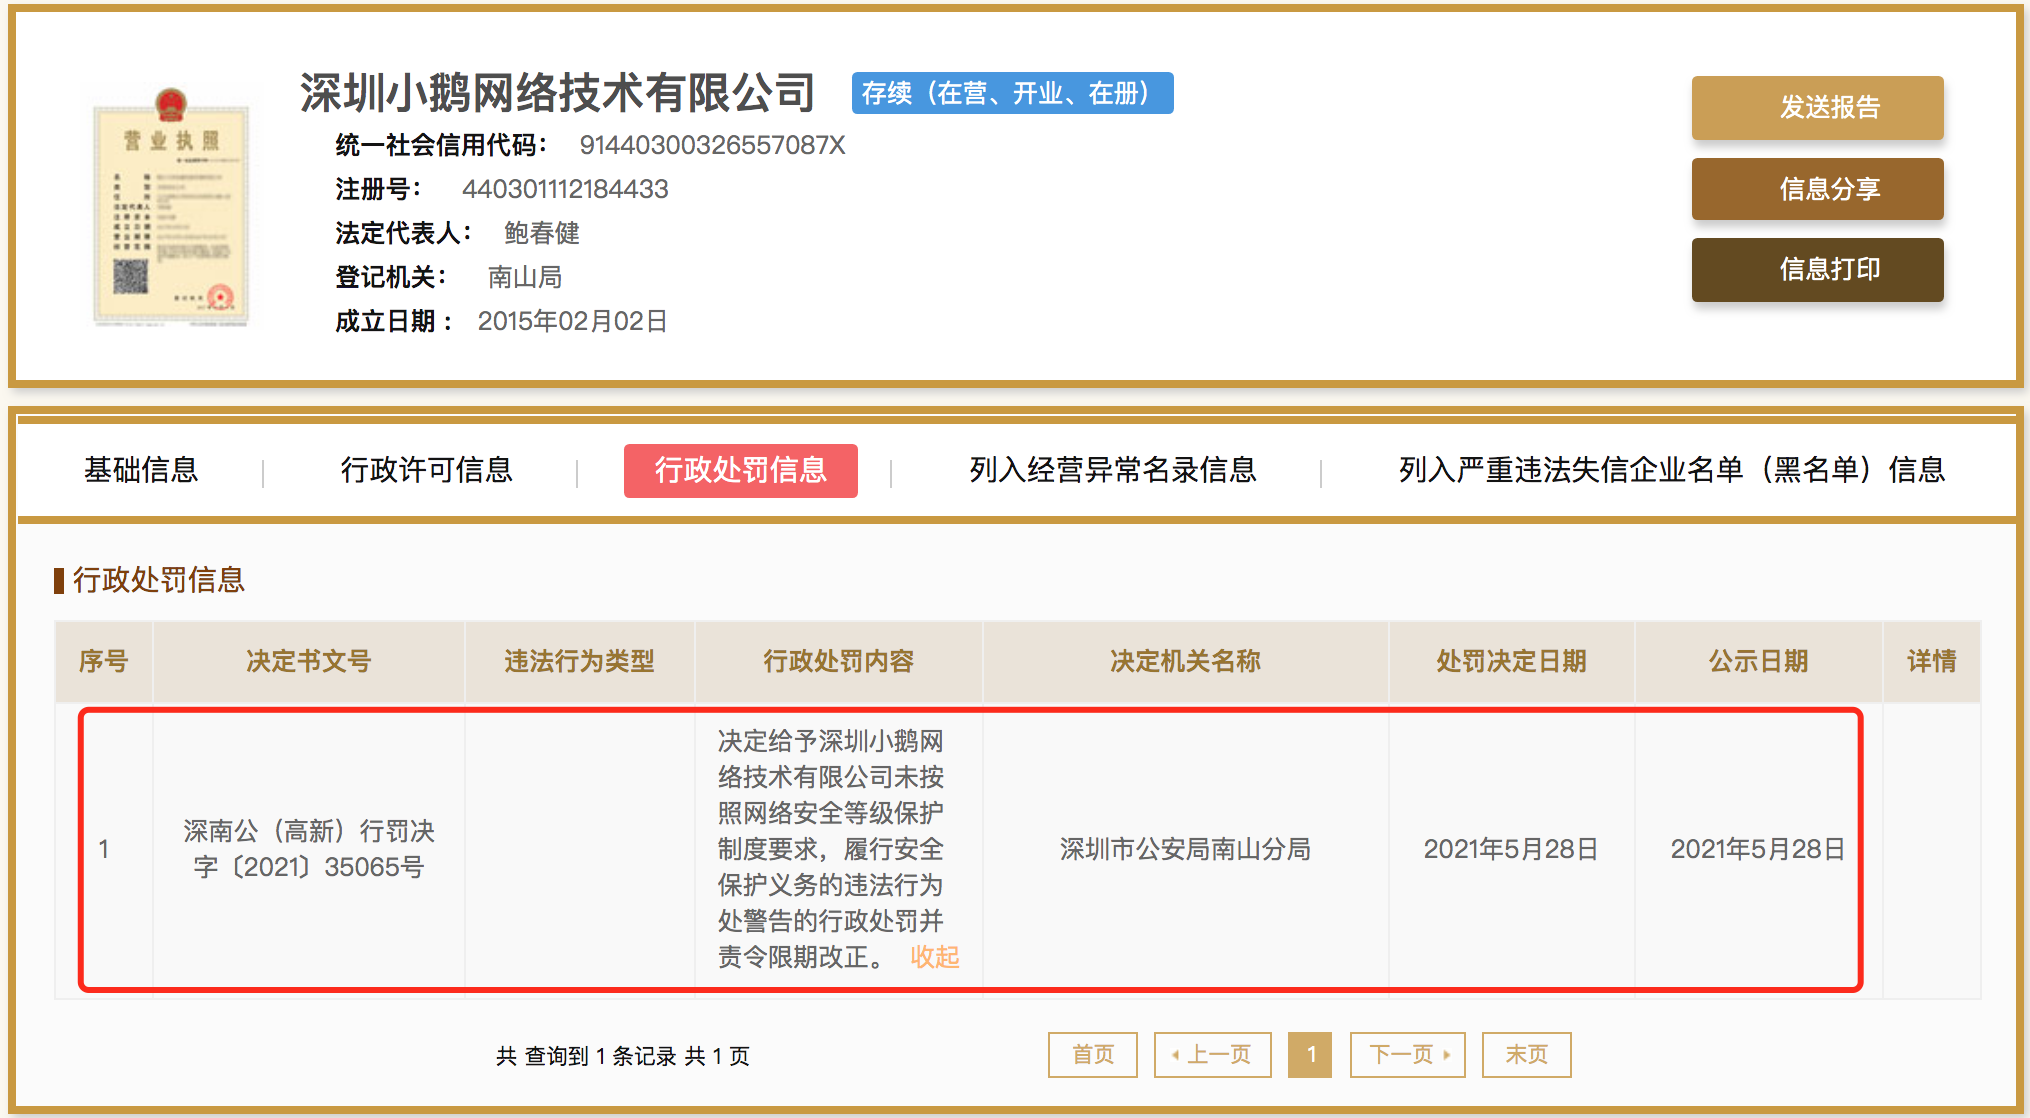Switch to the 基础信息 tab
2030x1118 pixels.
pos(141,470)
